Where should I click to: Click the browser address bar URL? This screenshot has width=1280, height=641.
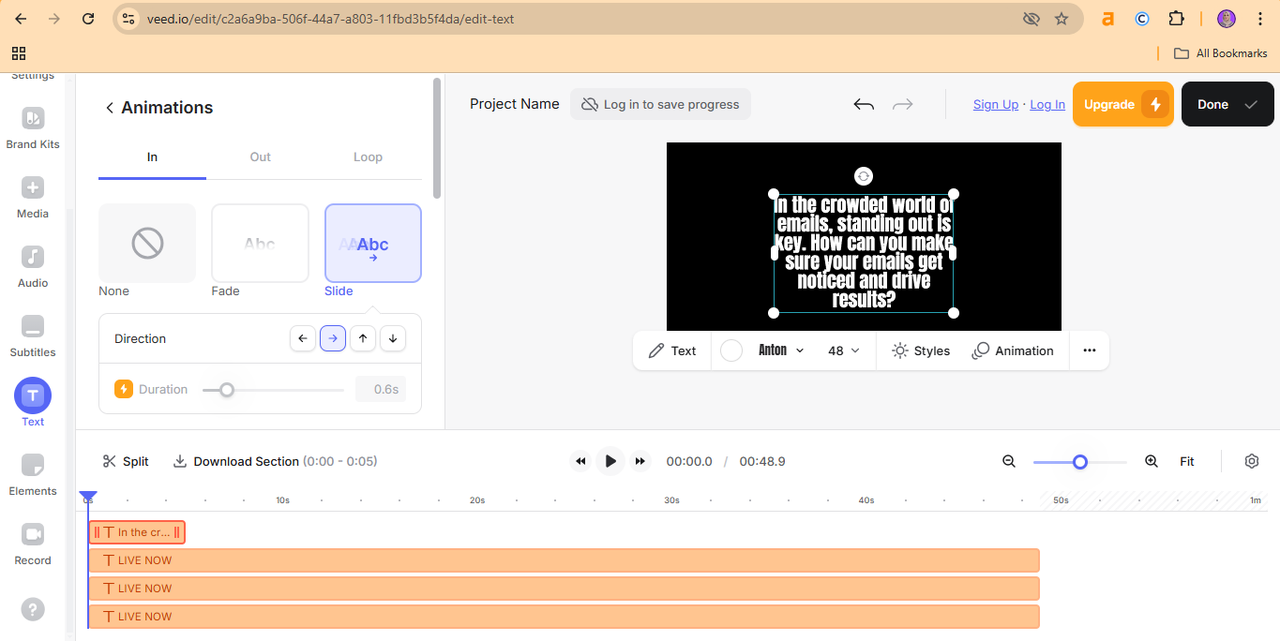[330, 19]
